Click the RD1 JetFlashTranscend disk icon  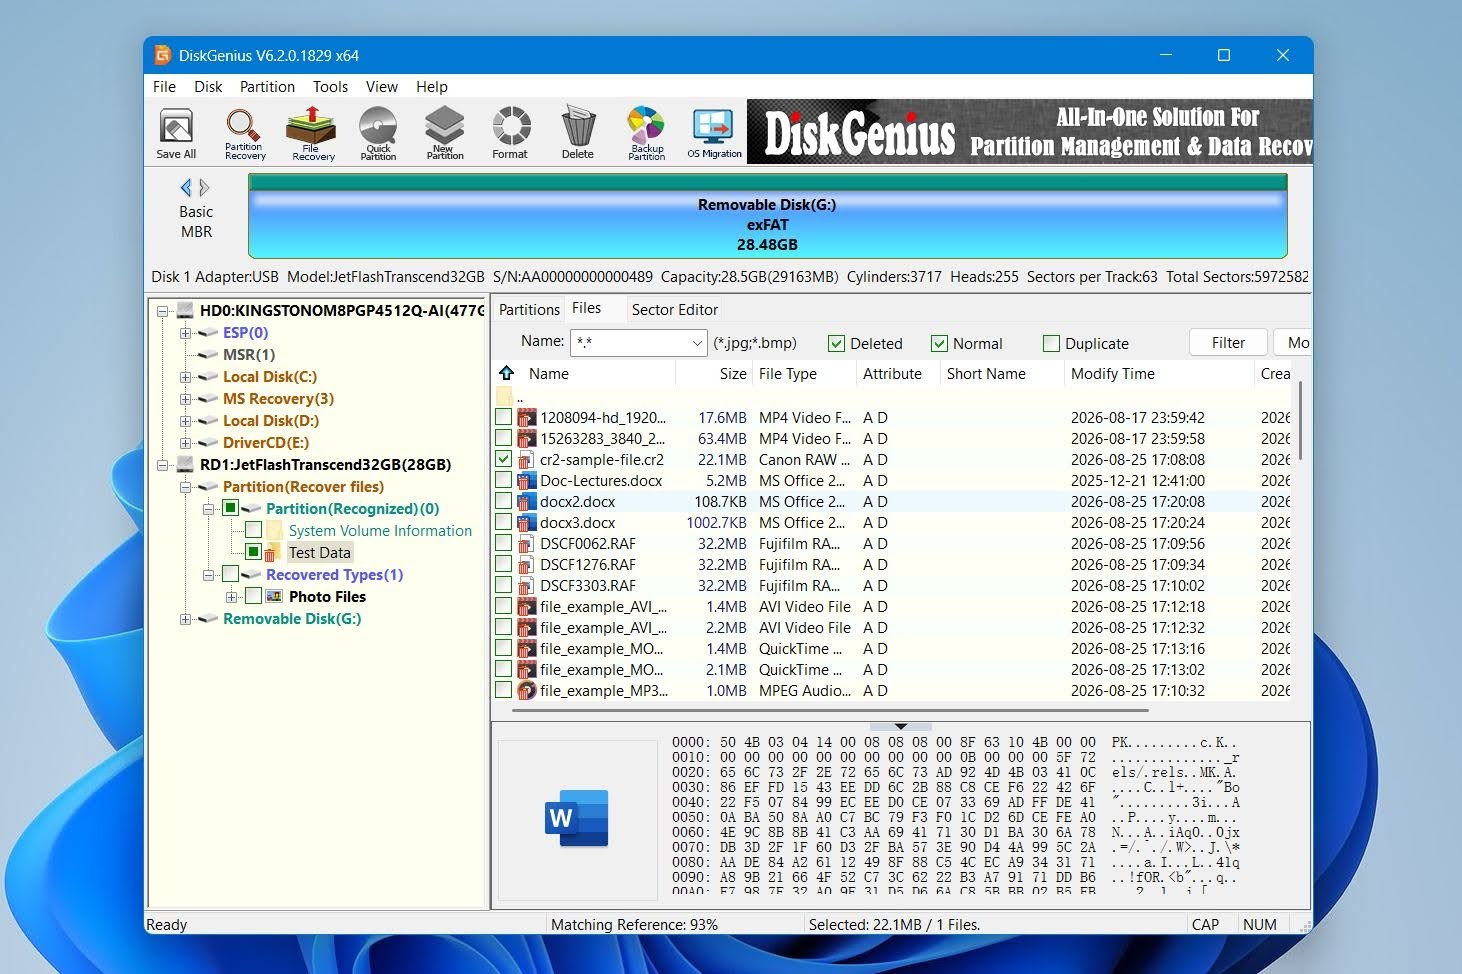[x=185, y=465]
